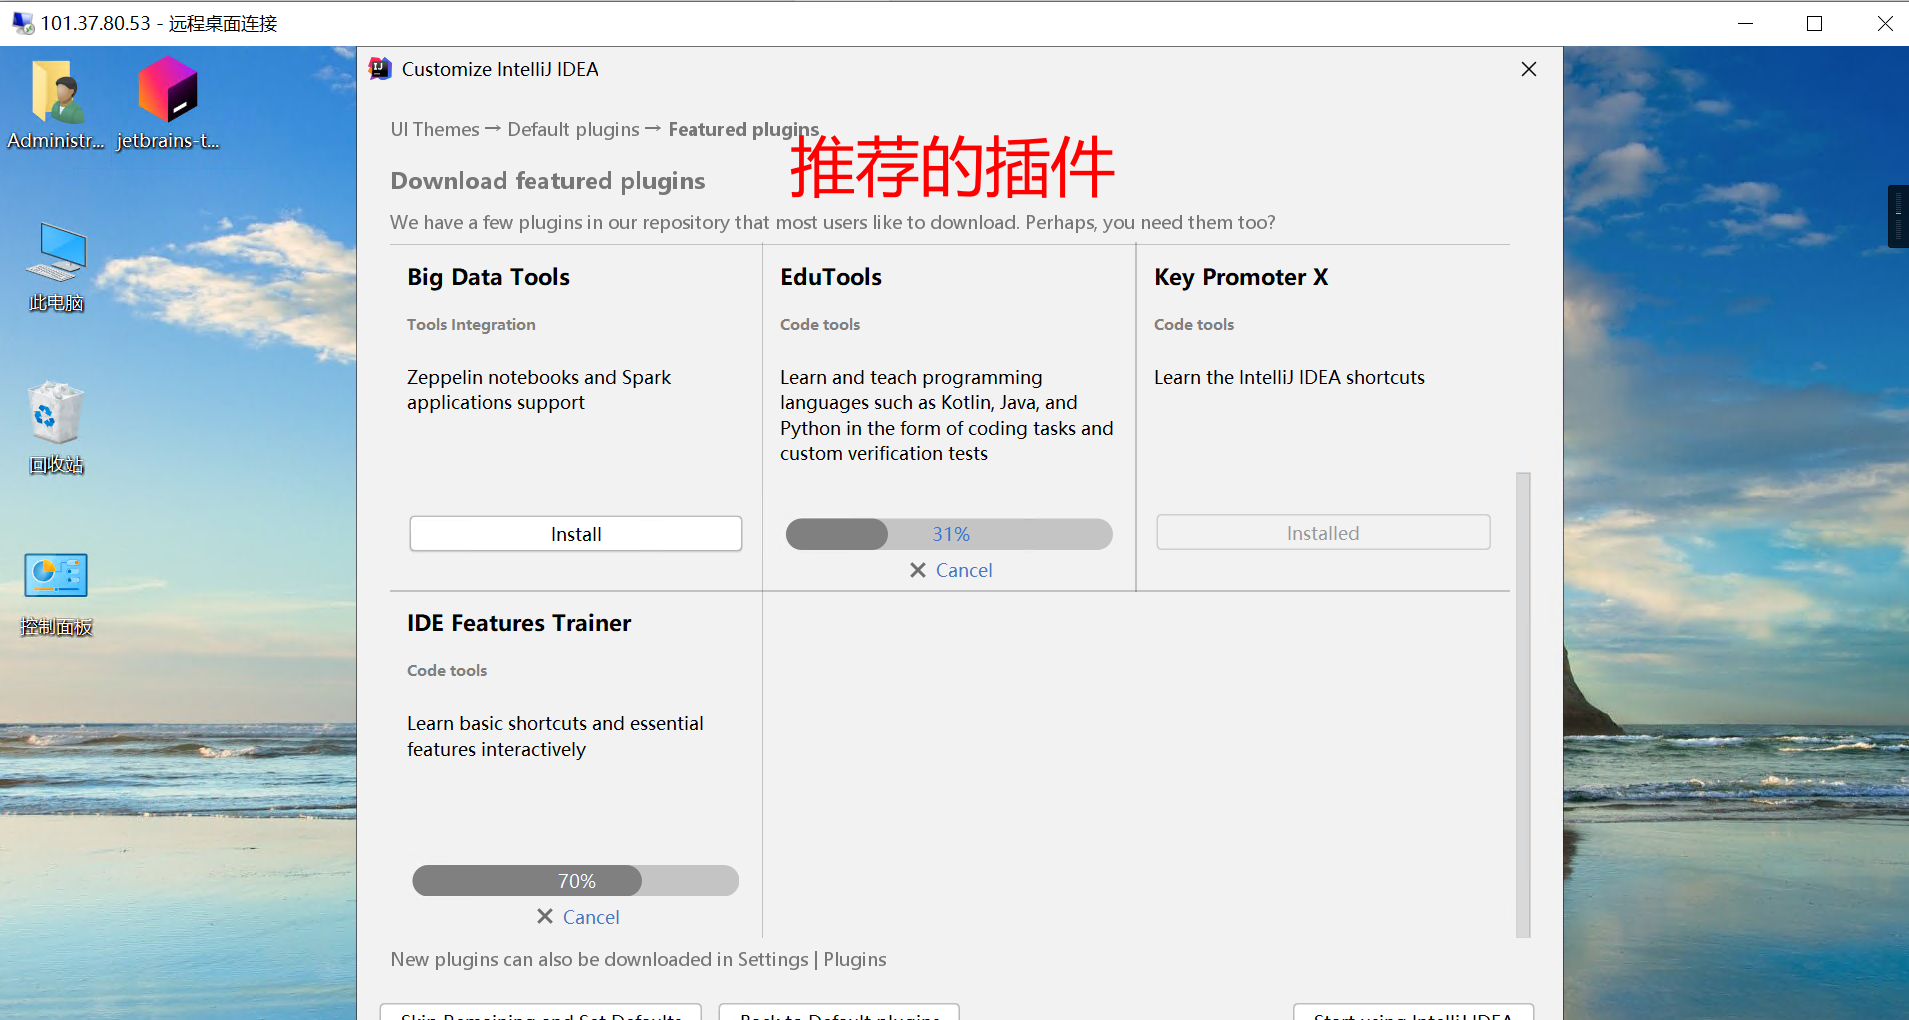Image resolution: width=1909 pixels, height=1020 pixels.
Task: Click the Key Promoter X plugin title
Action: coord(1241,277)
